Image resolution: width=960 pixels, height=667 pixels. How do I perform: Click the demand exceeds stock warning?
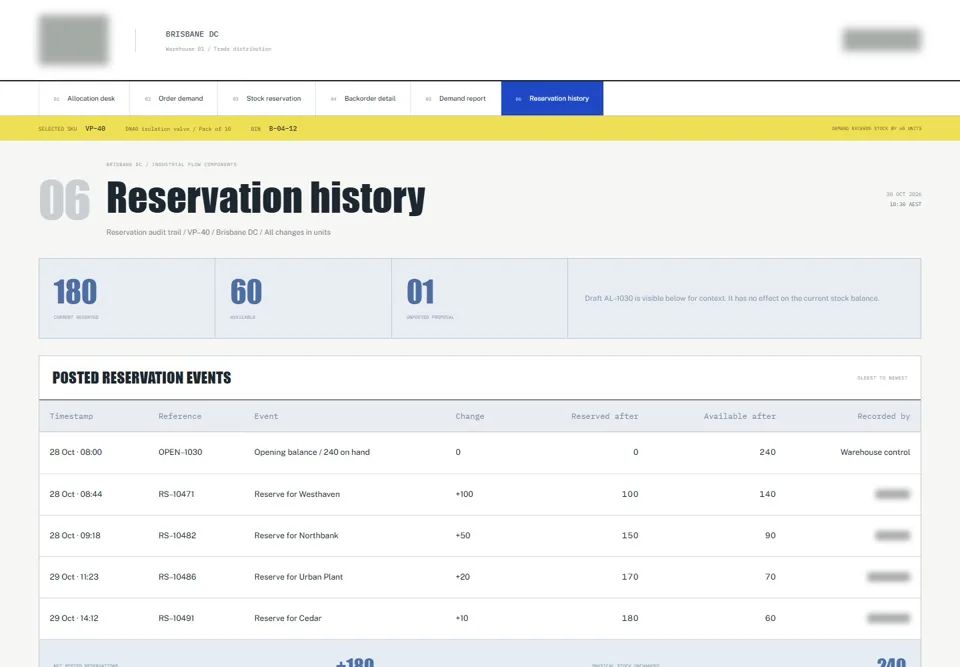coord(876,129)
